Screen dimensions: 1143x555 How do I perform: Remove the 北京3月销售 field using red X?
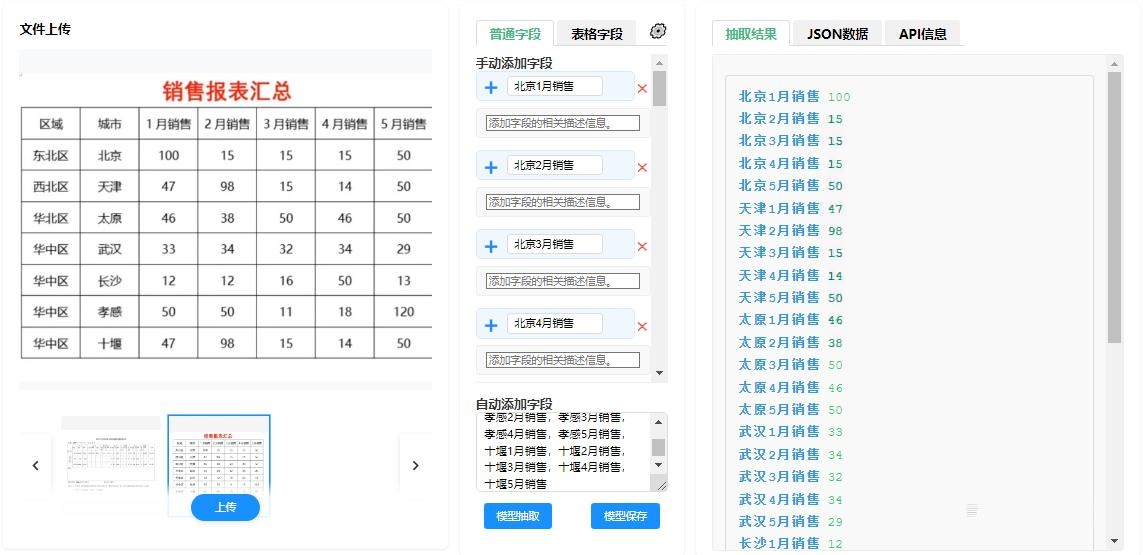(x=642, y=247)
